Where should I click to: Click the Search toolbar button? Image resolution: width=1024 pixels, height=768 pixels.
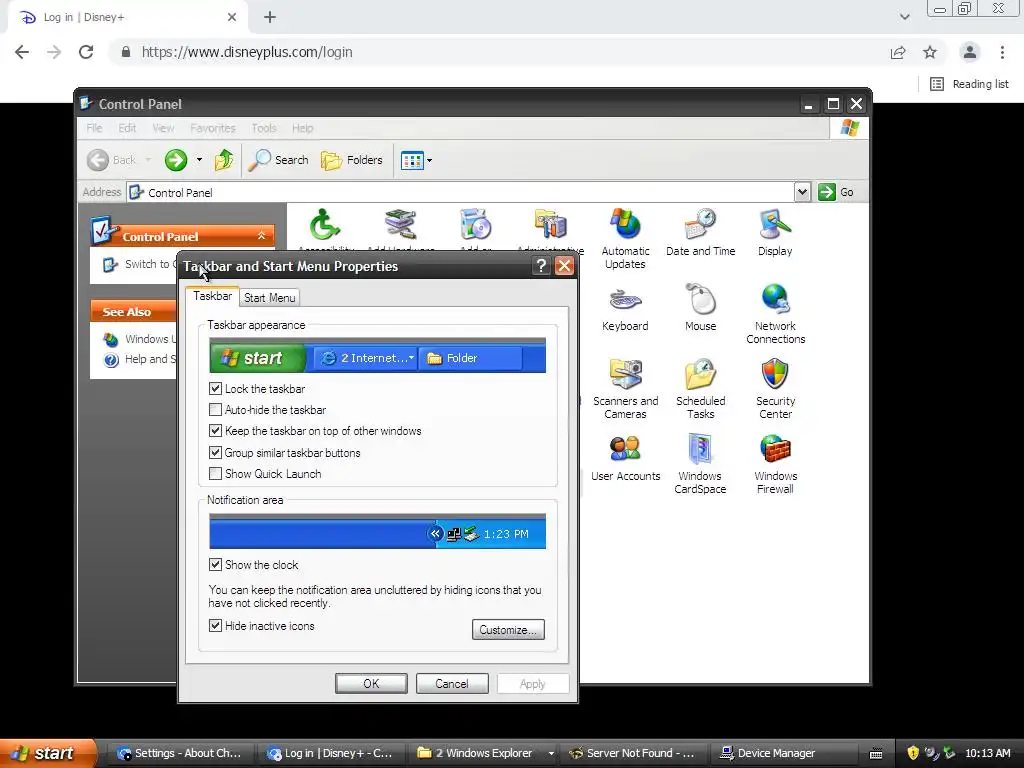tap(279, 160)
